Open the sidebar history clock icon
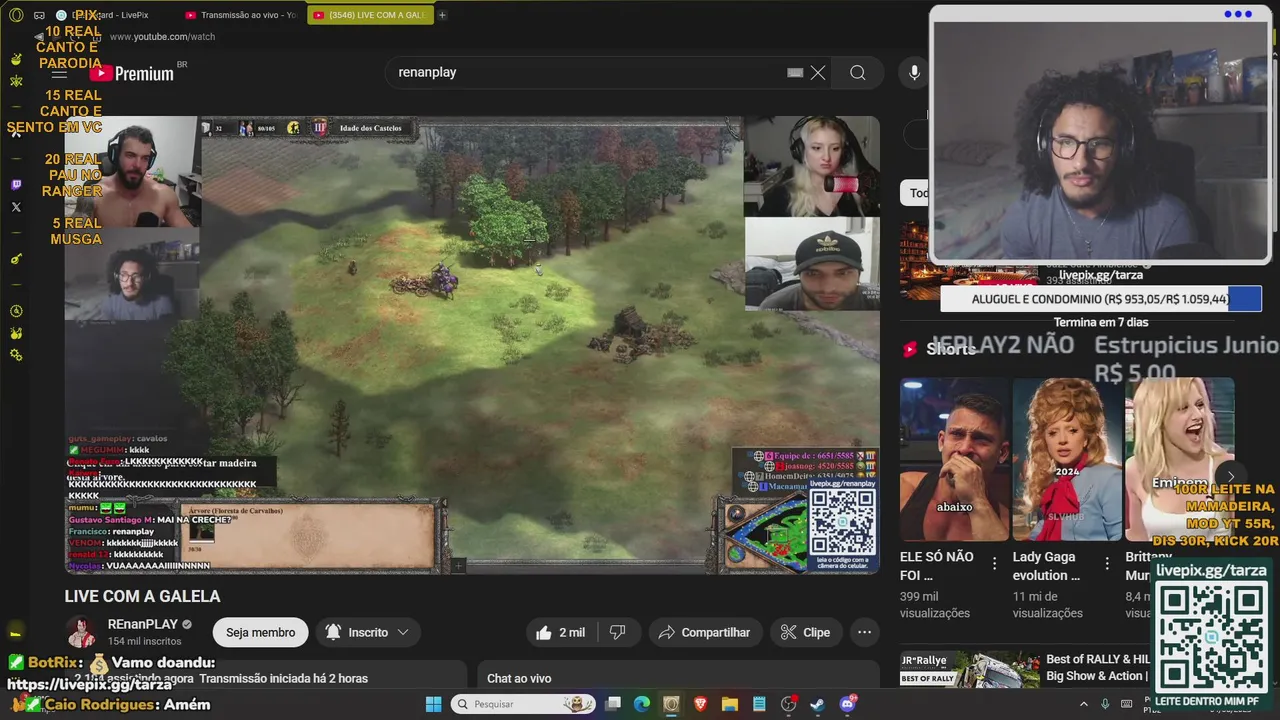The image size is (1280, 720). coord(16,311)
